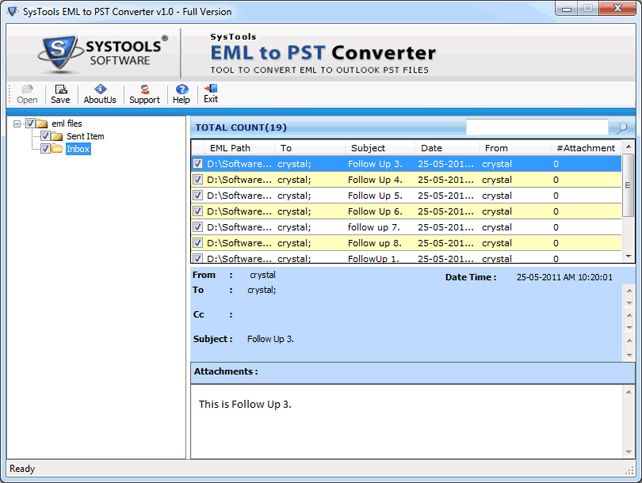The height and width of the screenshot is (483, 642).
Task: Click the Exit toolbar icon
Action: tap(210, 93)
